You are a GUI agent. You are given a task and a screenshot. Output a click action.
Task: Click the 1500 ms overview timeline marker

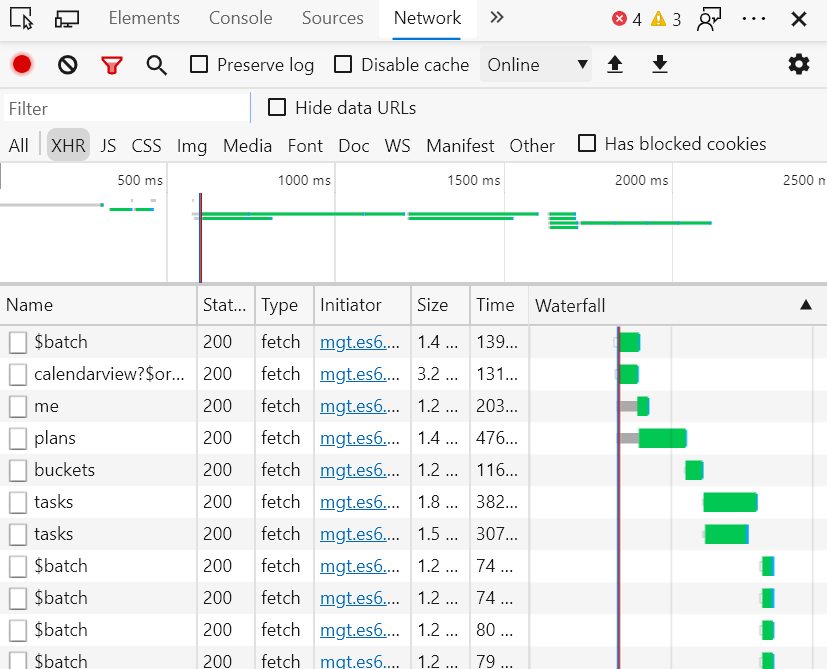pyautogui.click(x=474, y=180)
